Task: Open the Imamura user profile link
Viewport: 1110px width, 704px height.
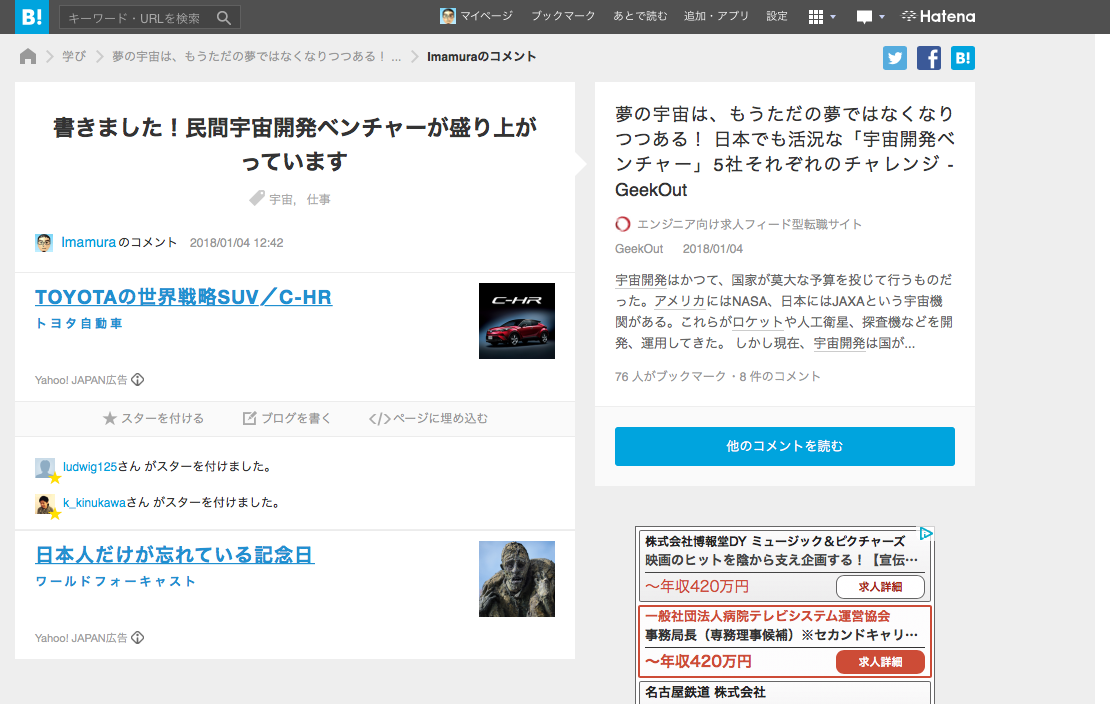Action: pos(88,242)
